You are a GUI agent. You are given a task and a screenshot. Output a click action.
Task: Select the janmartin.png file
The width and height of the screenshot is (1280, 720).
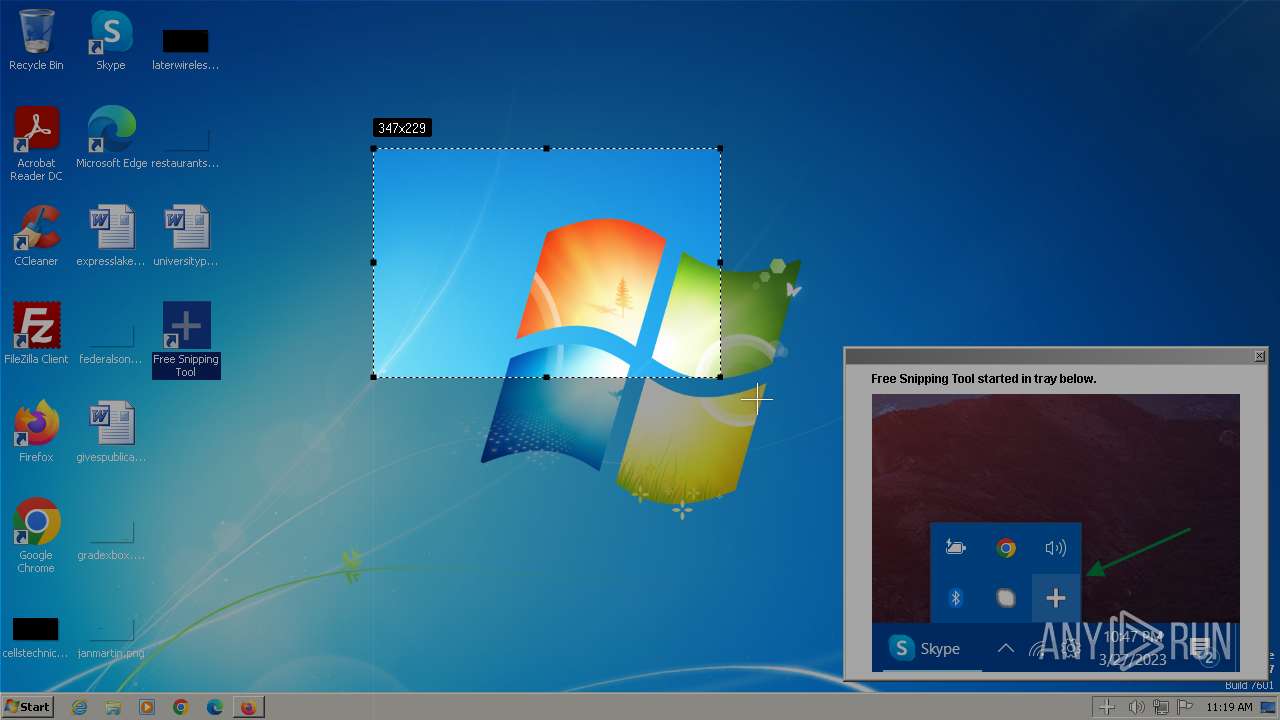coord(111,637)
